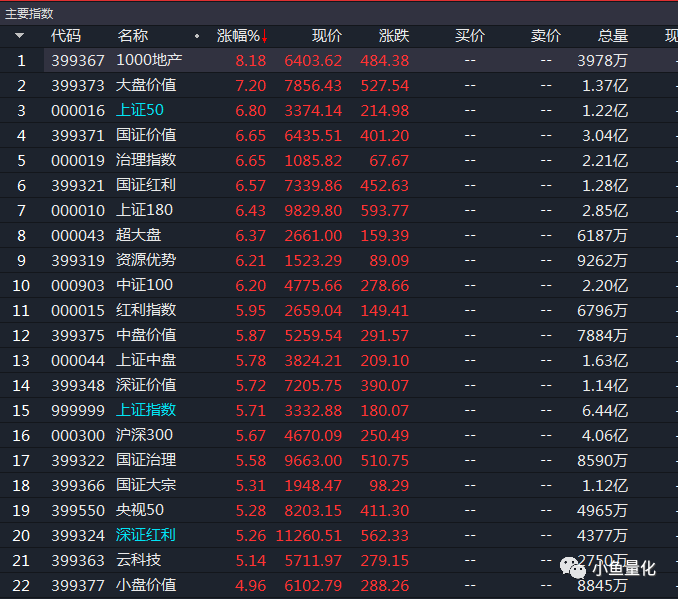The width and height of the screenshot is (678, 599).
Task: Click index code 399373
Action: coord(78,86)
